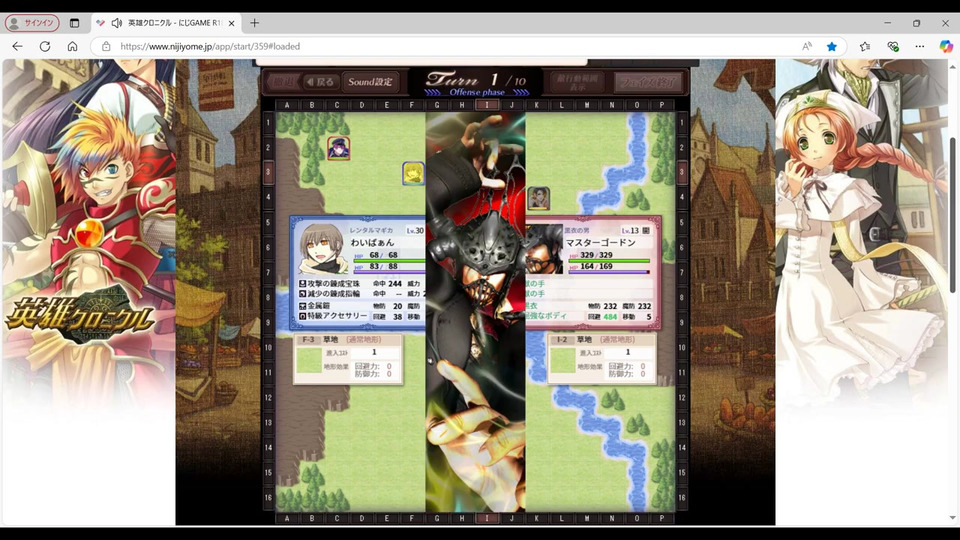Click the サインイン profile button
Image resolution: width=960 pixels, height=540 pixels.
[32, 23]
